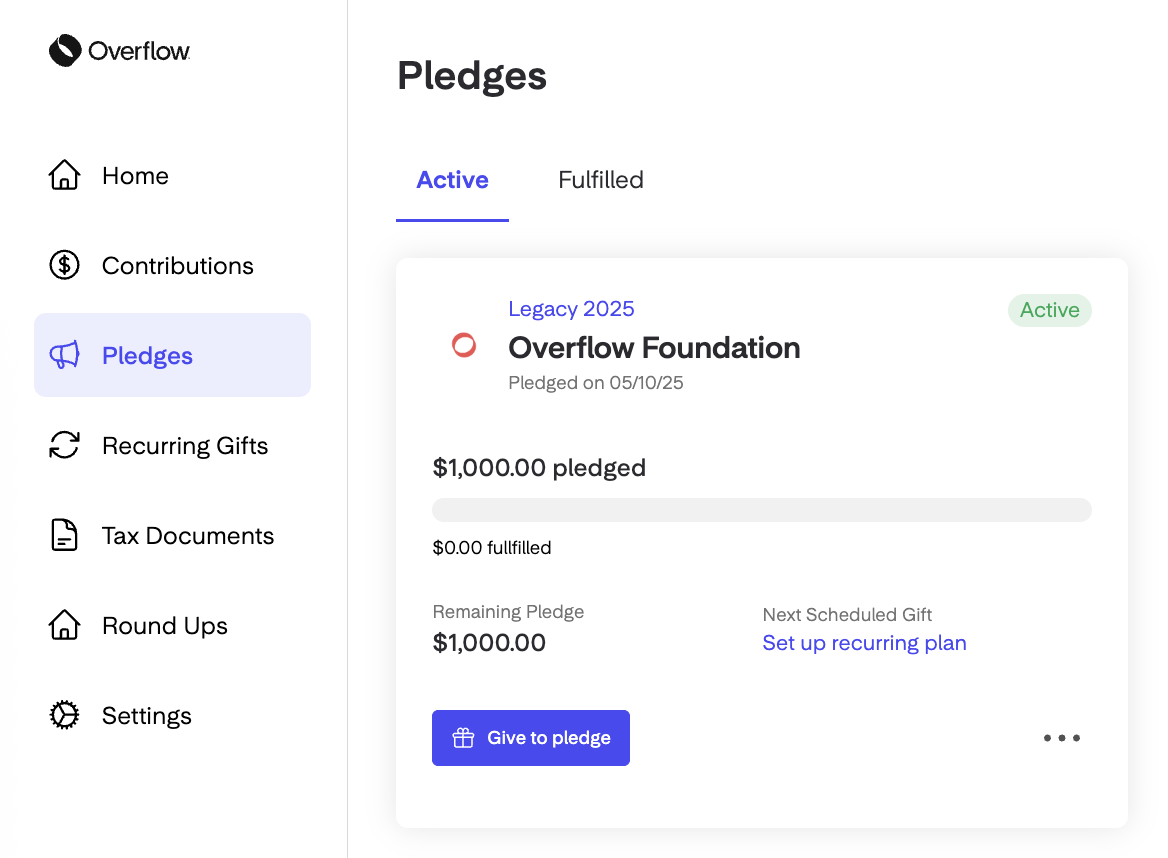Click the Recurring Gifts refresh icon
The width and height of the screenshot is (1168, 858).
pyautogui.click(x=64, y=445)
